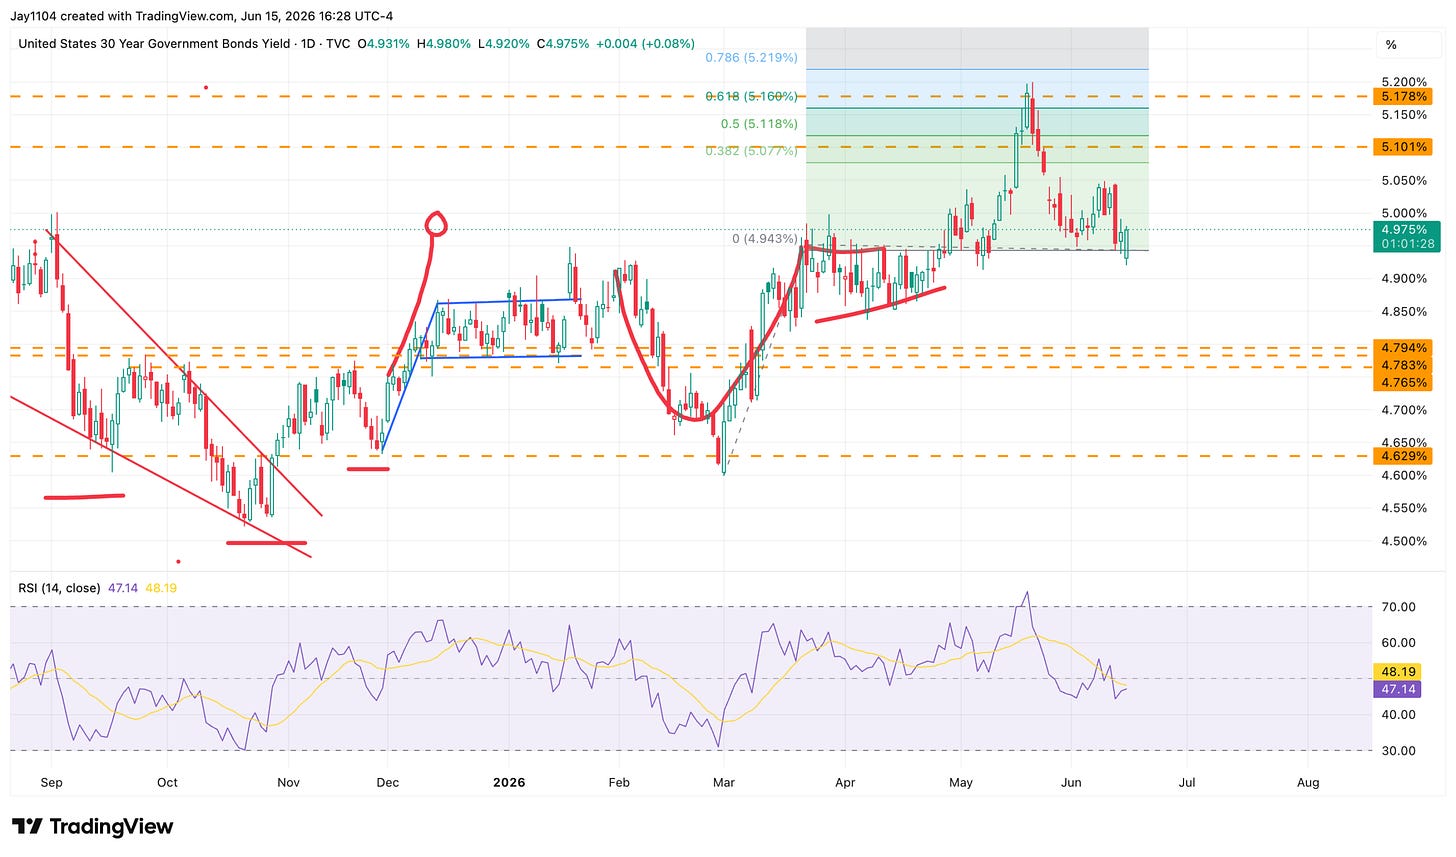Click the 4.500% price axis label

tap(1404, 541)
